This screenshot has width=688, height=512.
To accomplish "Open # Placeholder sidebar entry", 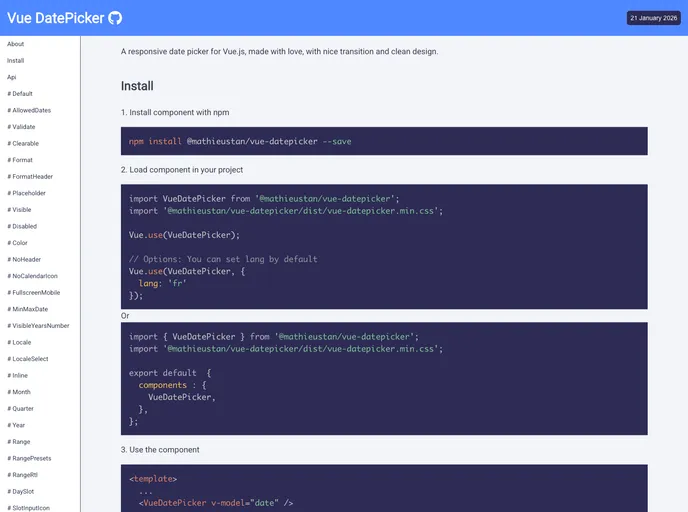I will [26, 193].
